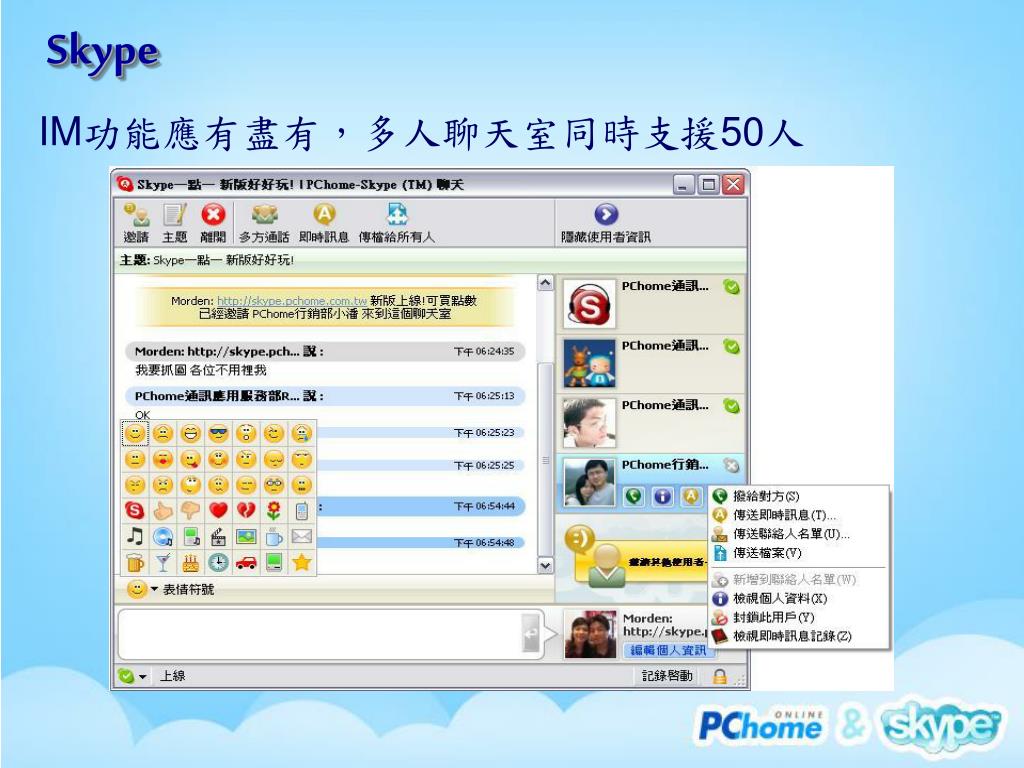
Task: Insert the red car emoticon
Action: (246, 562)
